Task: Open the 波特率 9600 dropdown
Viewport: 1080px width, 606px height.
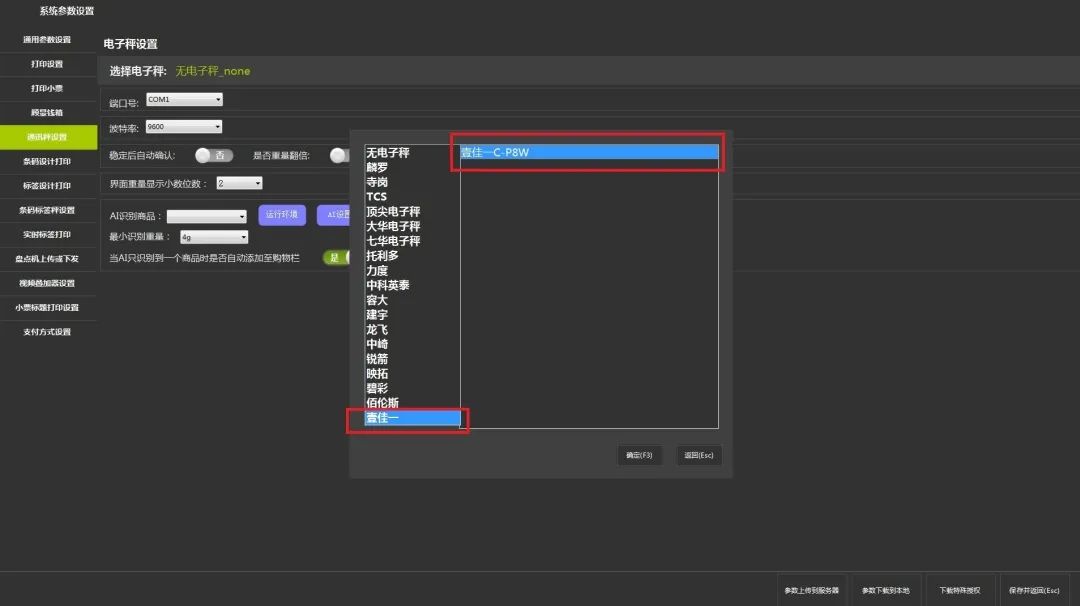Action: (184, 127)
